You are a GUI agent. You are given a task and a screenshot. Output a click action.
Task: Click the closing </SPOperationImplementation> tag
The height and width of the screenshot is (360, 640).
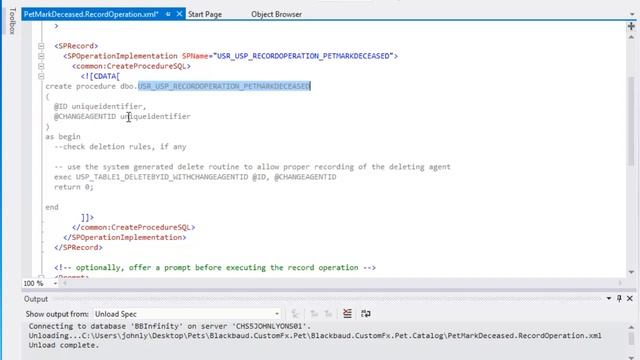tap(124, 237)
